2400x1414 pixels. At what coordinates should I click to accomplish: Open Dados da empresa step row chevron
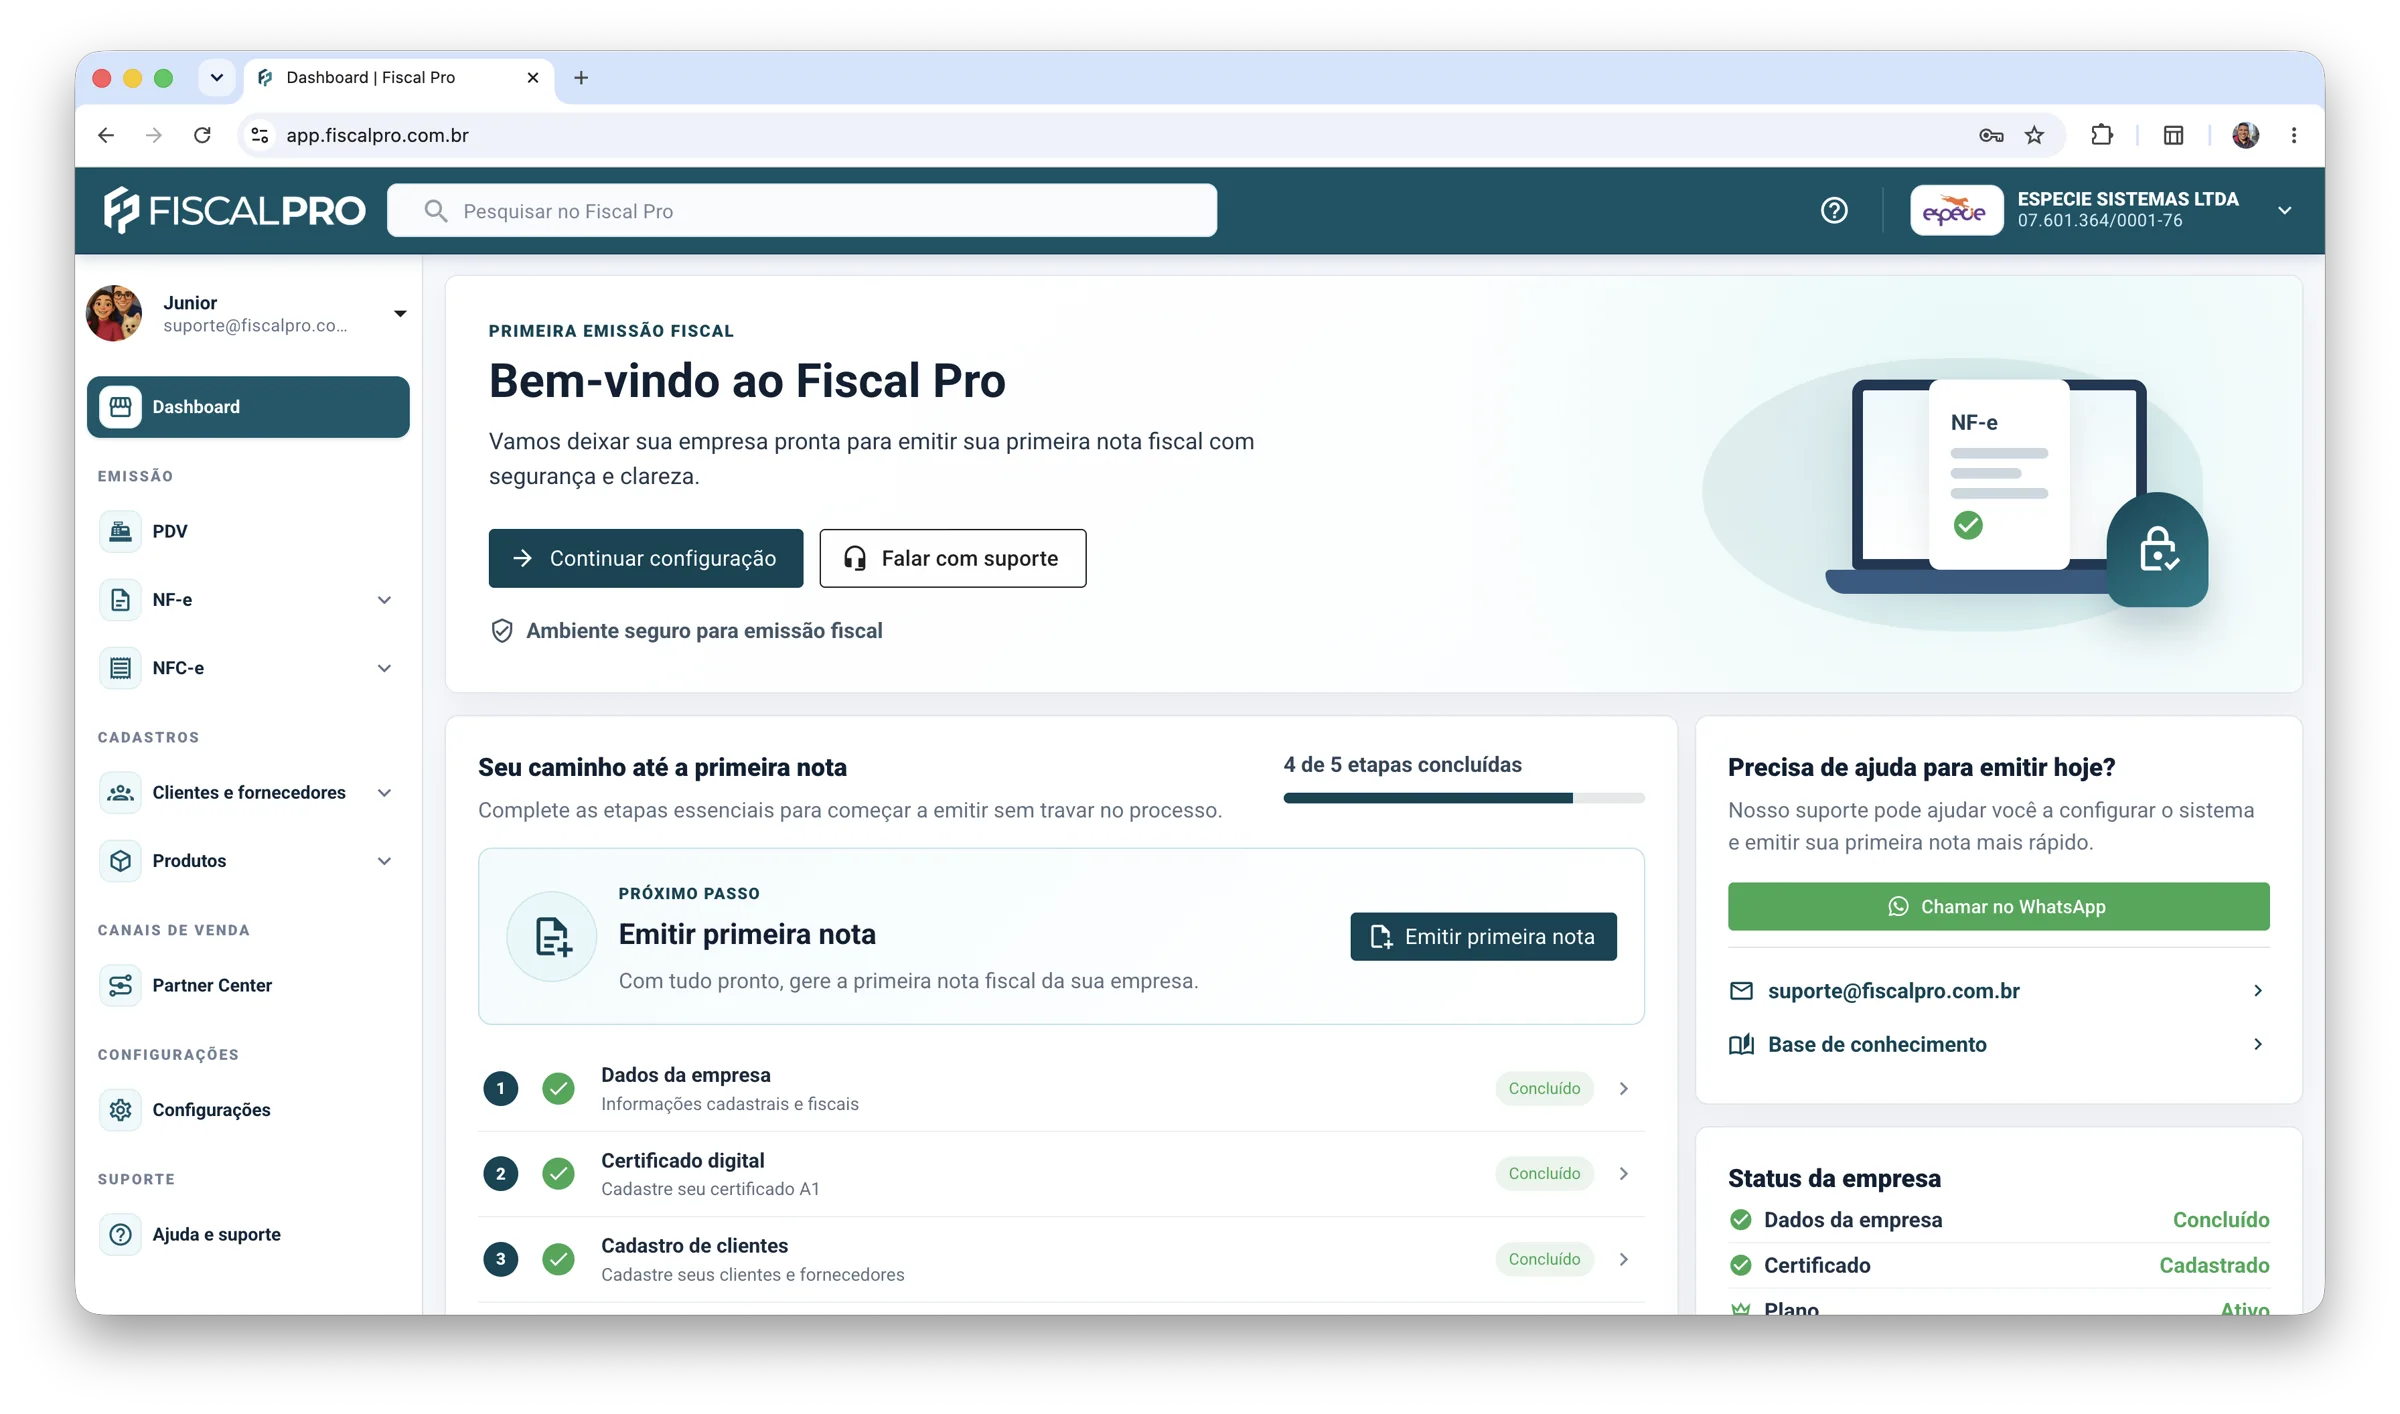(1623, 1088)
